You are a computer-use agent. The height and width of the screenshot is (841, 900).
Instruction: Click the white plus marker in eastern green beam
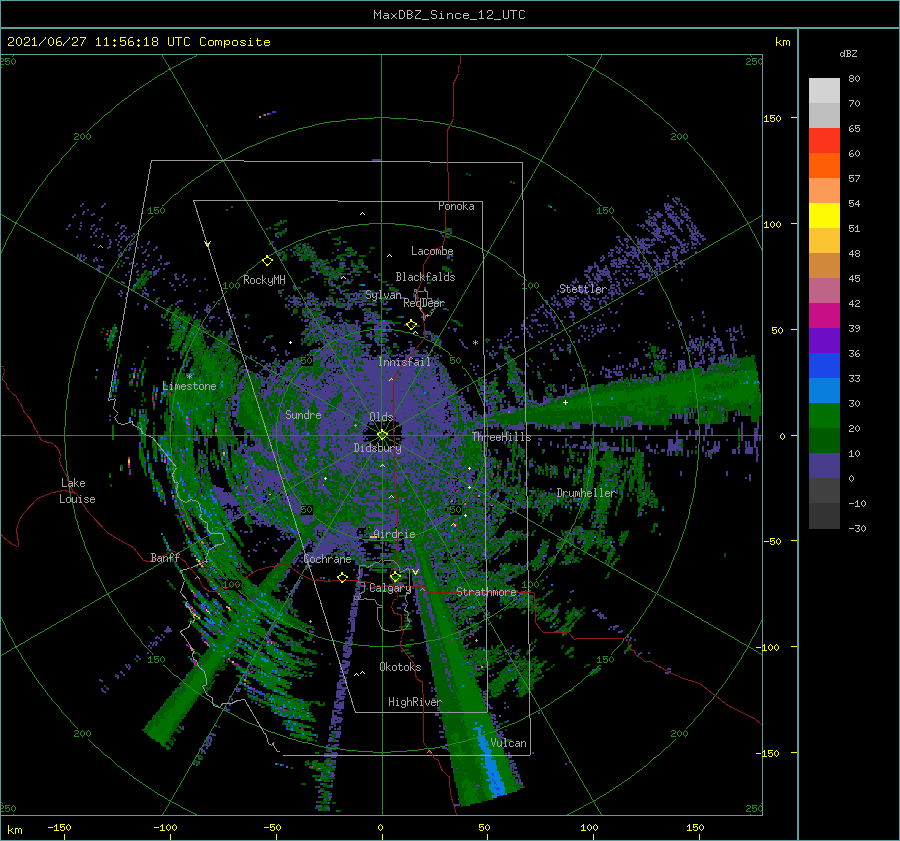[x=565, y=402]
